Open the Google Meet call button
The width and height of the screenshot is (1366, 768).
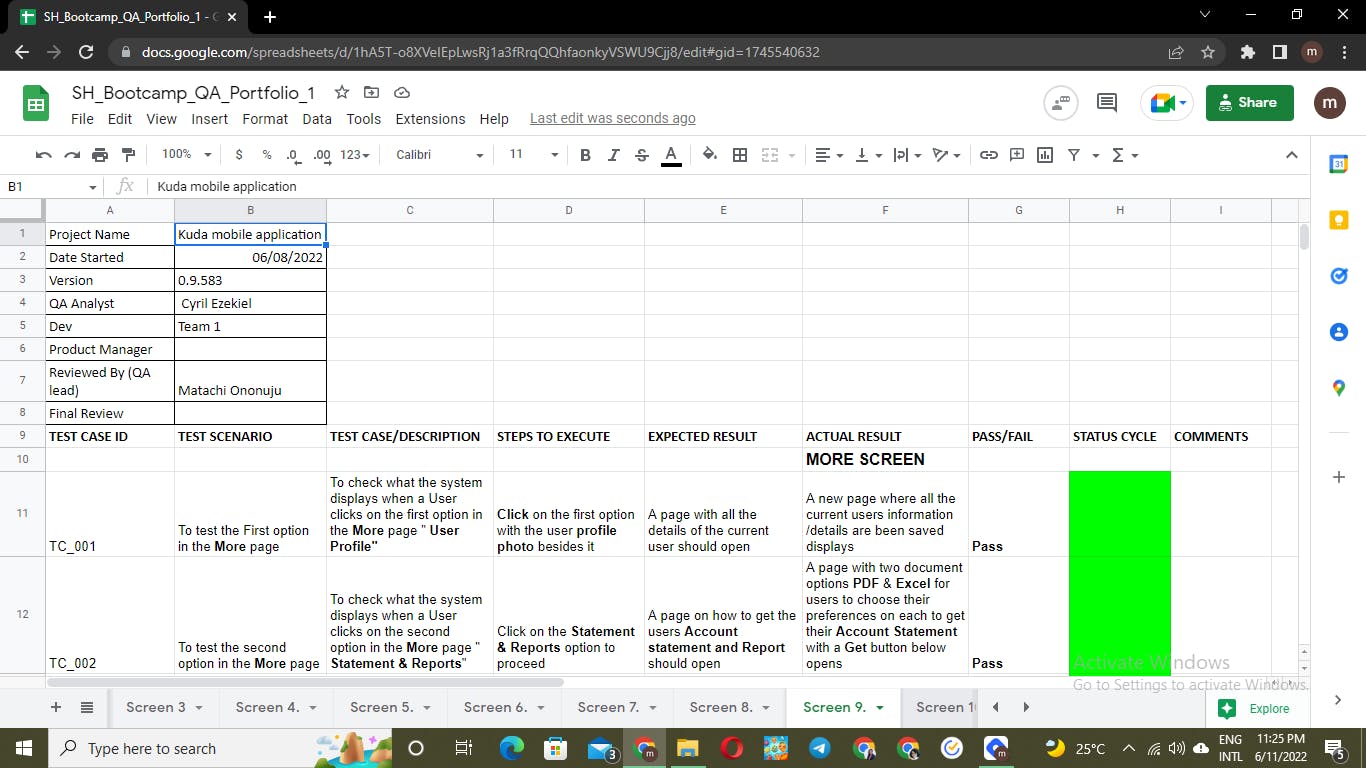(1168, 102)
